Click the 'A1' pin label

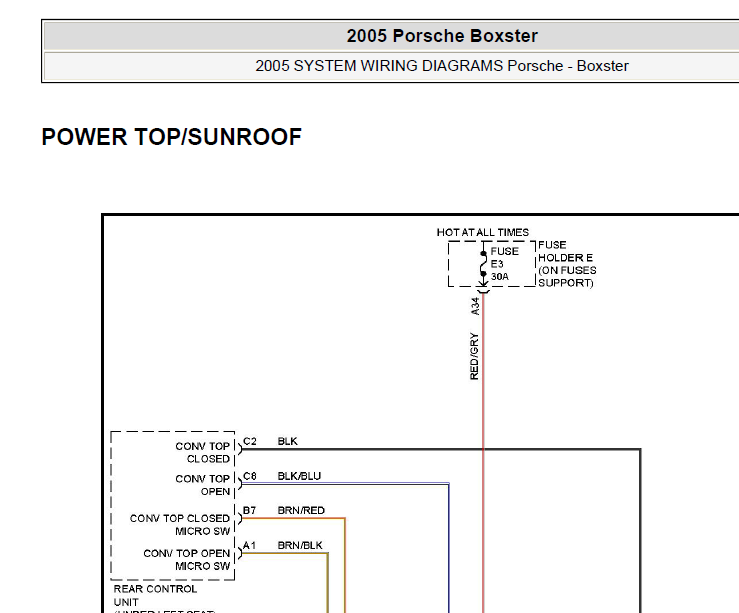[x=249, y=546]
